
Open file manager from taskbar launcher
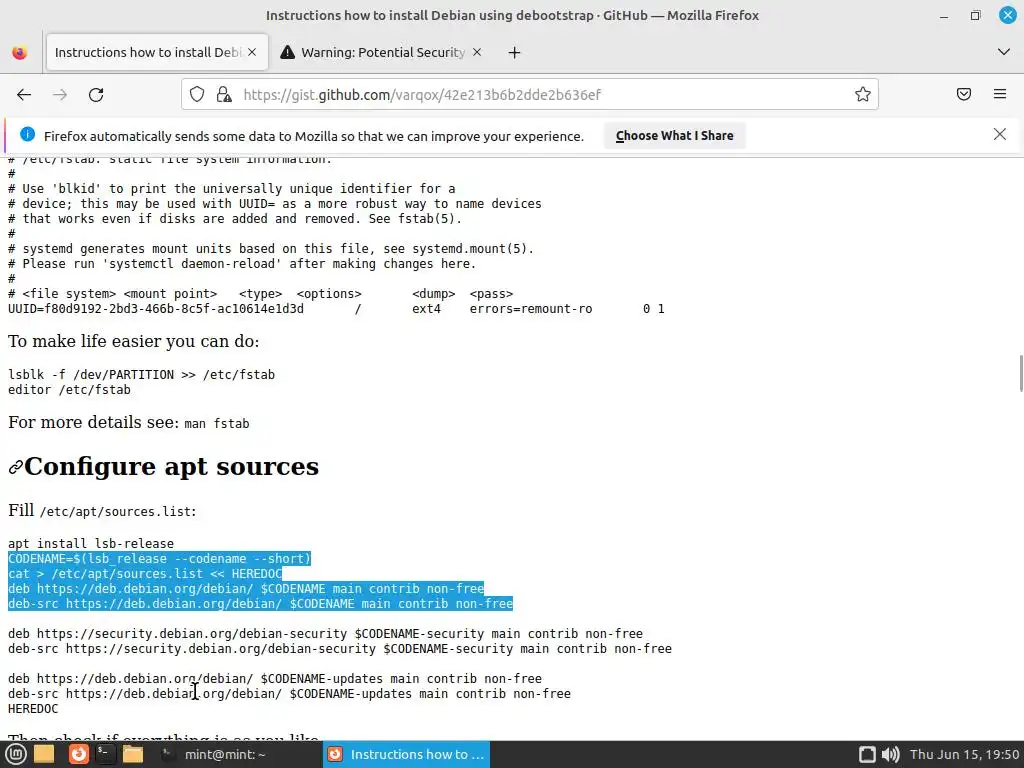click(133, 754)
